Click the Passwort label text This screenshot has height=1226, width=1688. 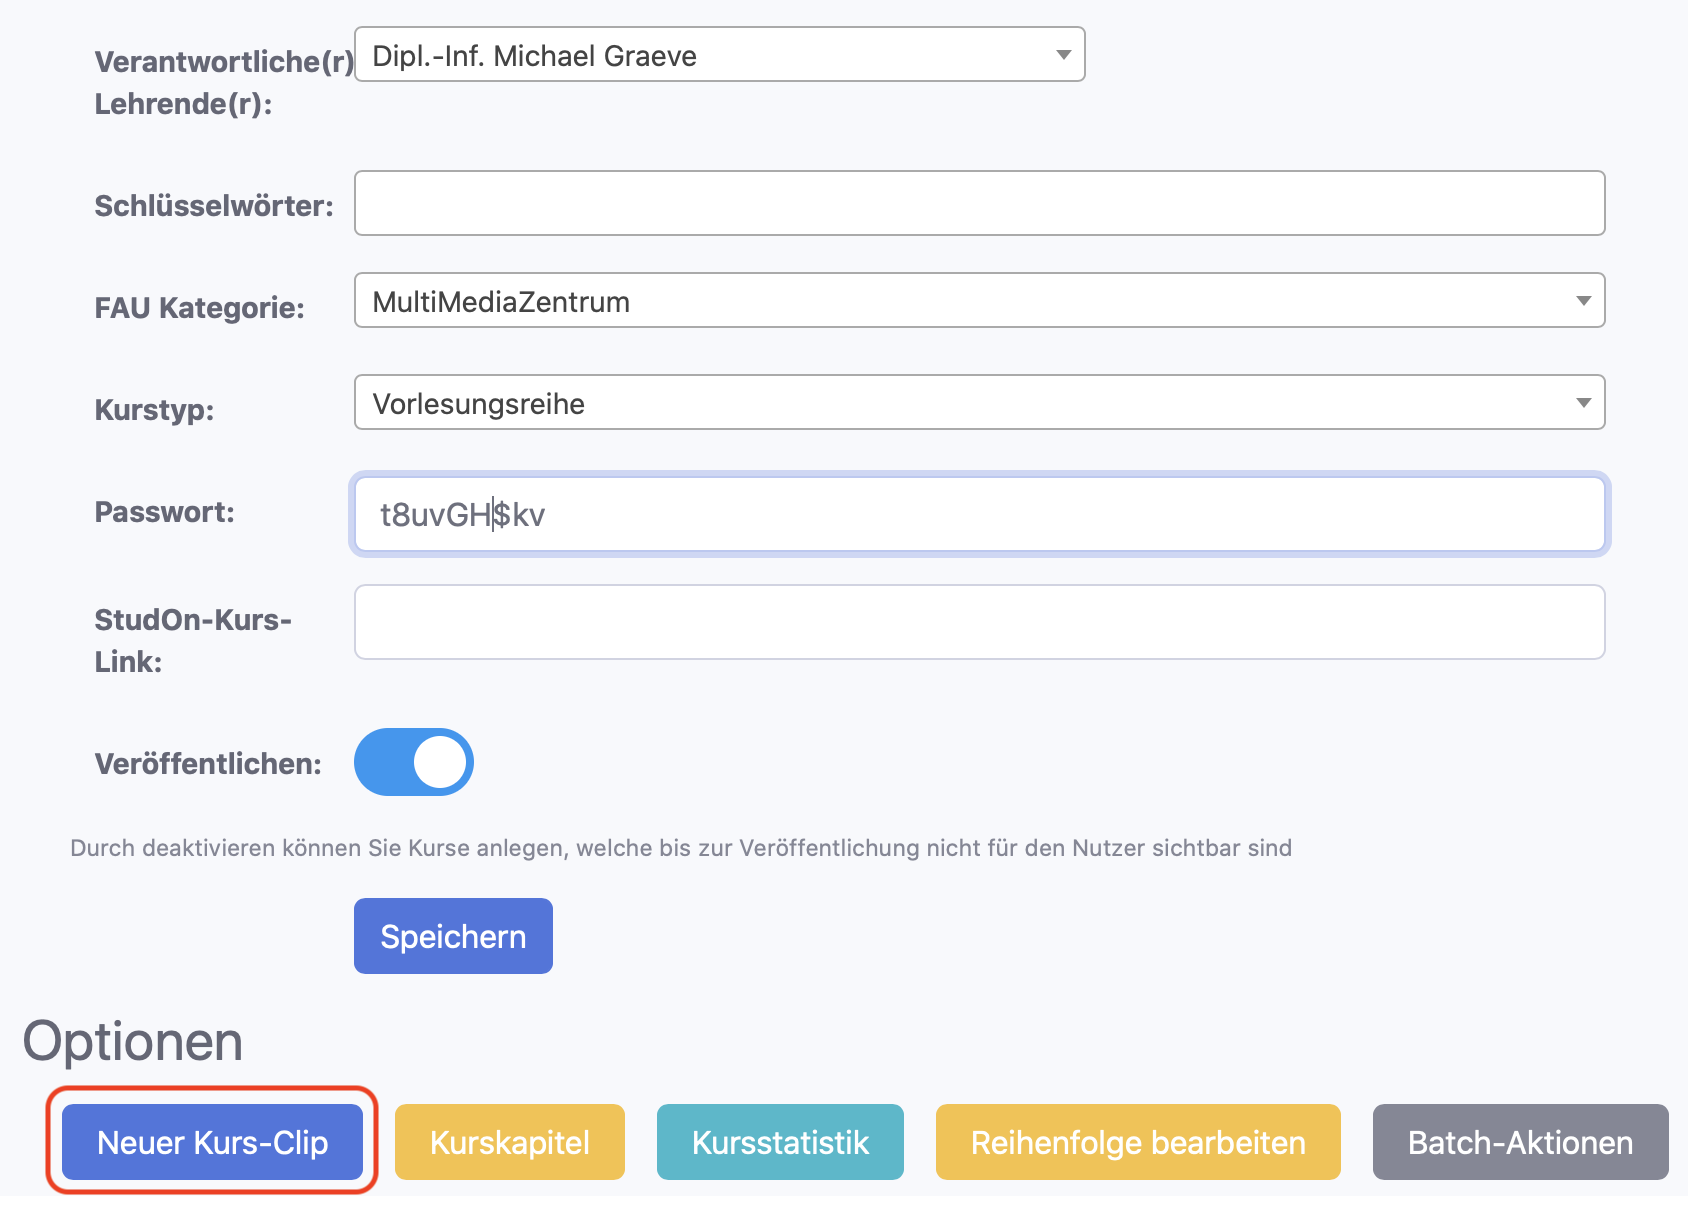coord(164,512)
